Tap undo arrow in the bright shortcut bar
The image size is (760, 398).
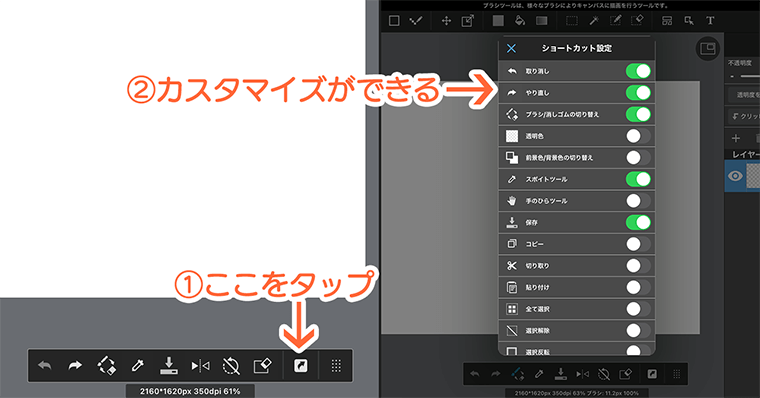(45, 366)
